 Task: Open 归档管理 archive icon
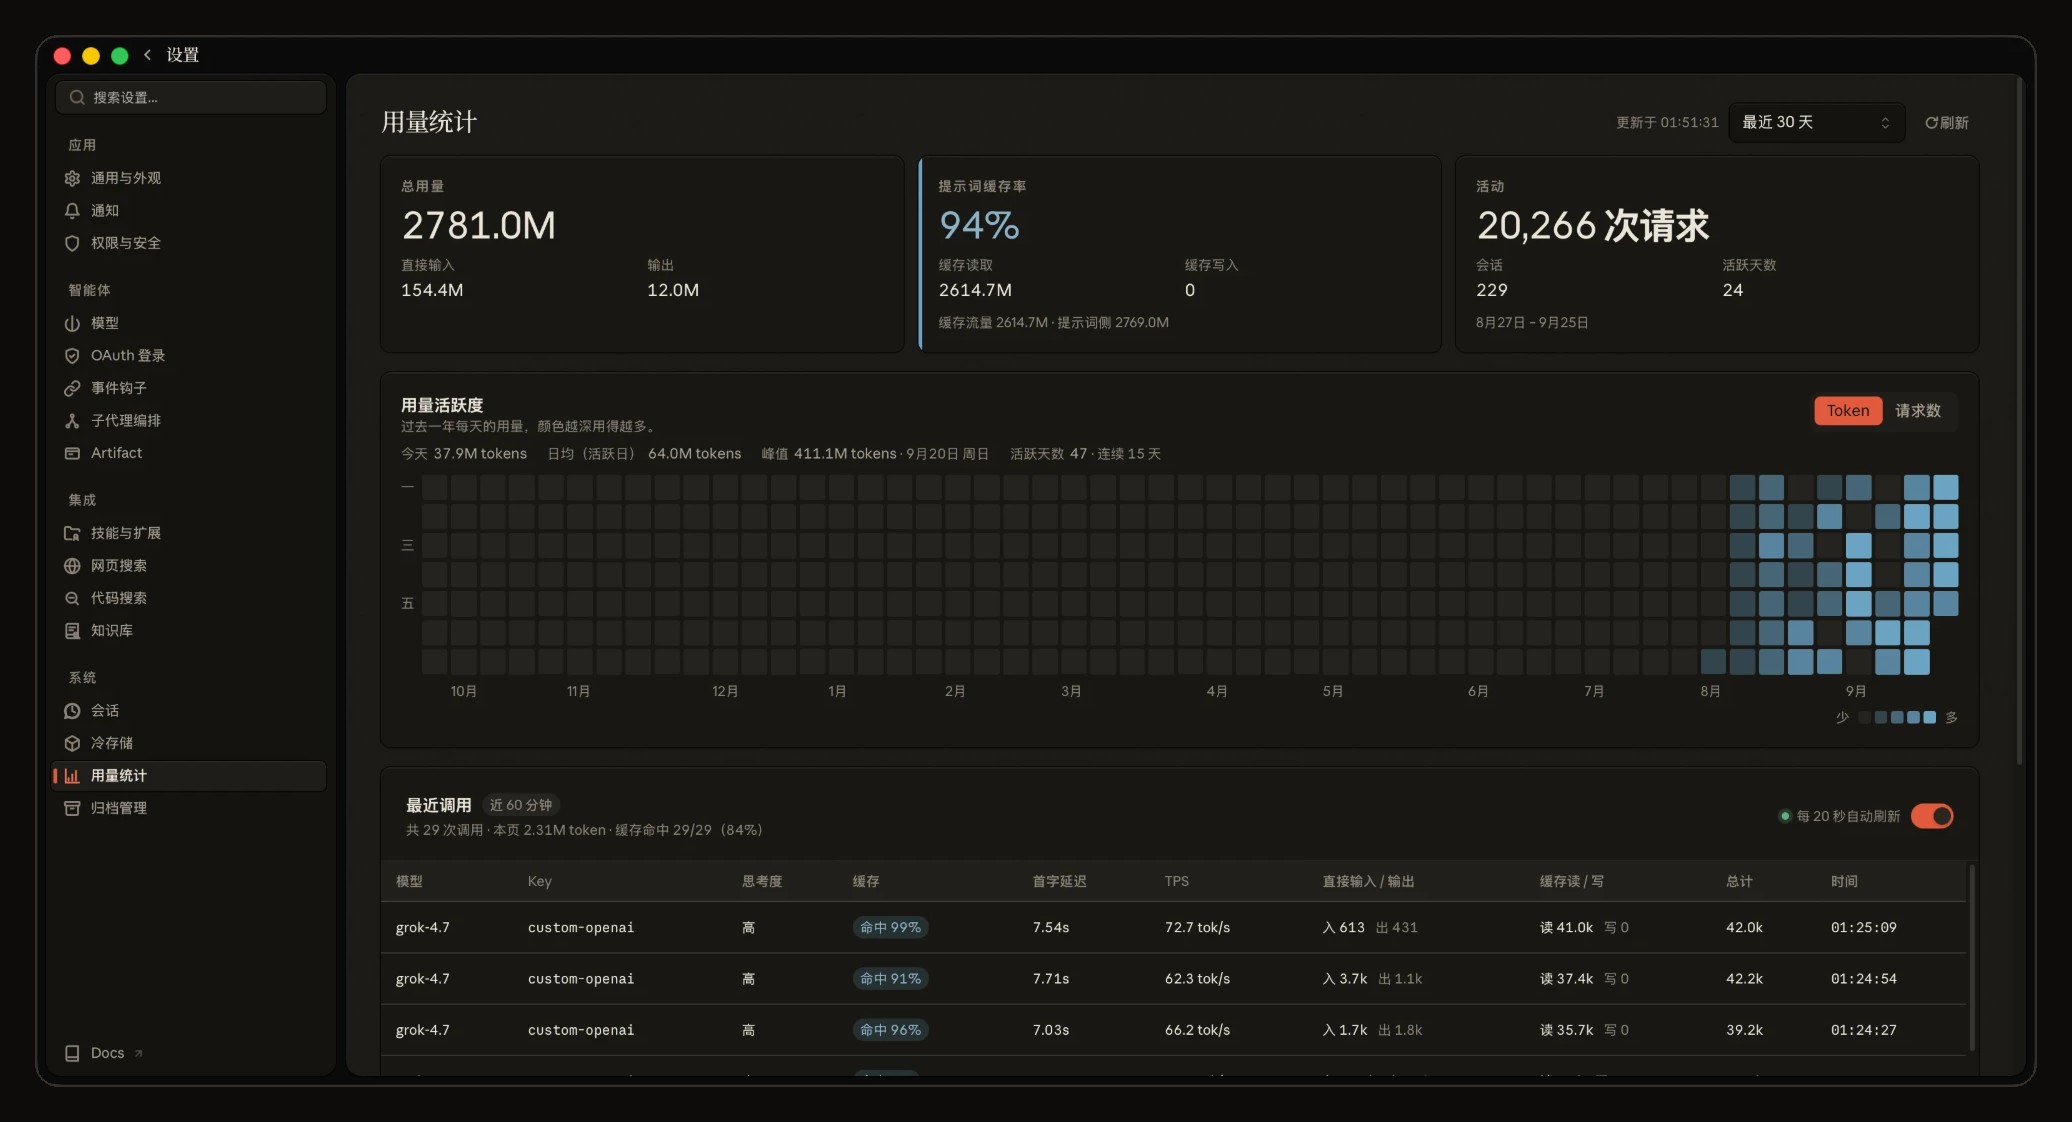pyautogui.click(x=72, y=808)
